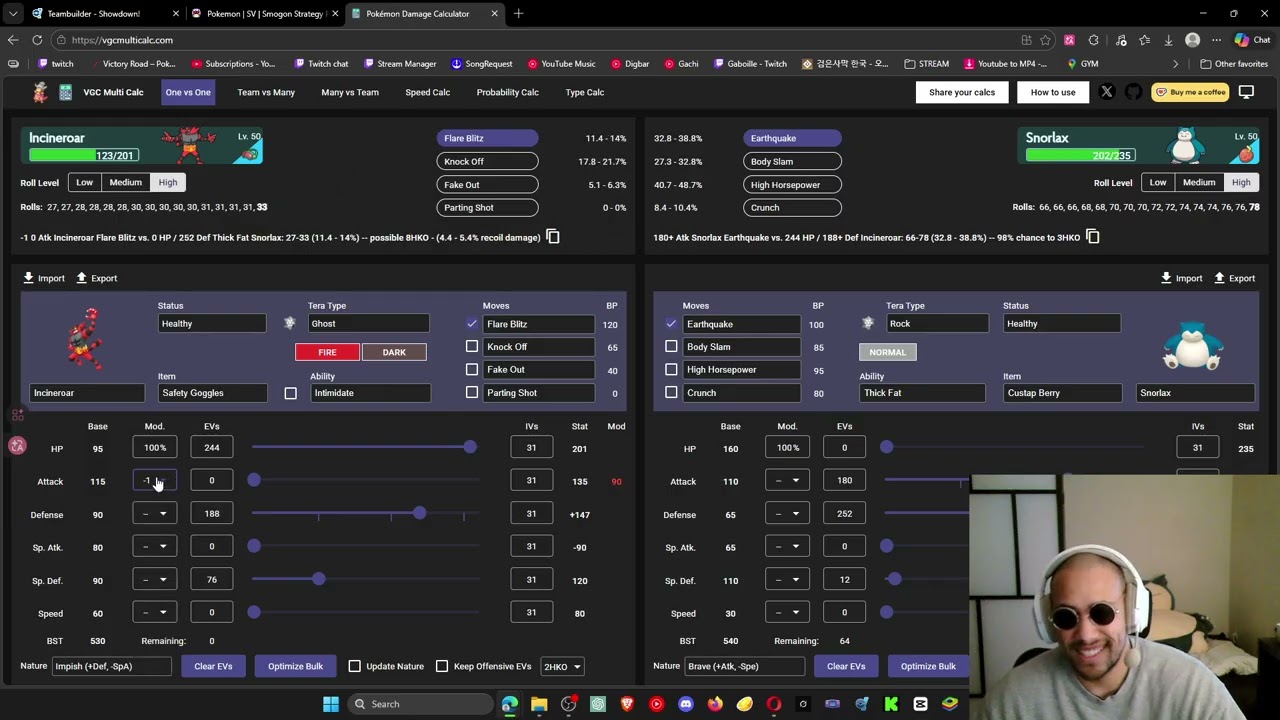Image resolution: width=1280 pixels, height=720 pixels.
Task: Click the Incineroar sprite in the left panel
Action: click(86, 338)
